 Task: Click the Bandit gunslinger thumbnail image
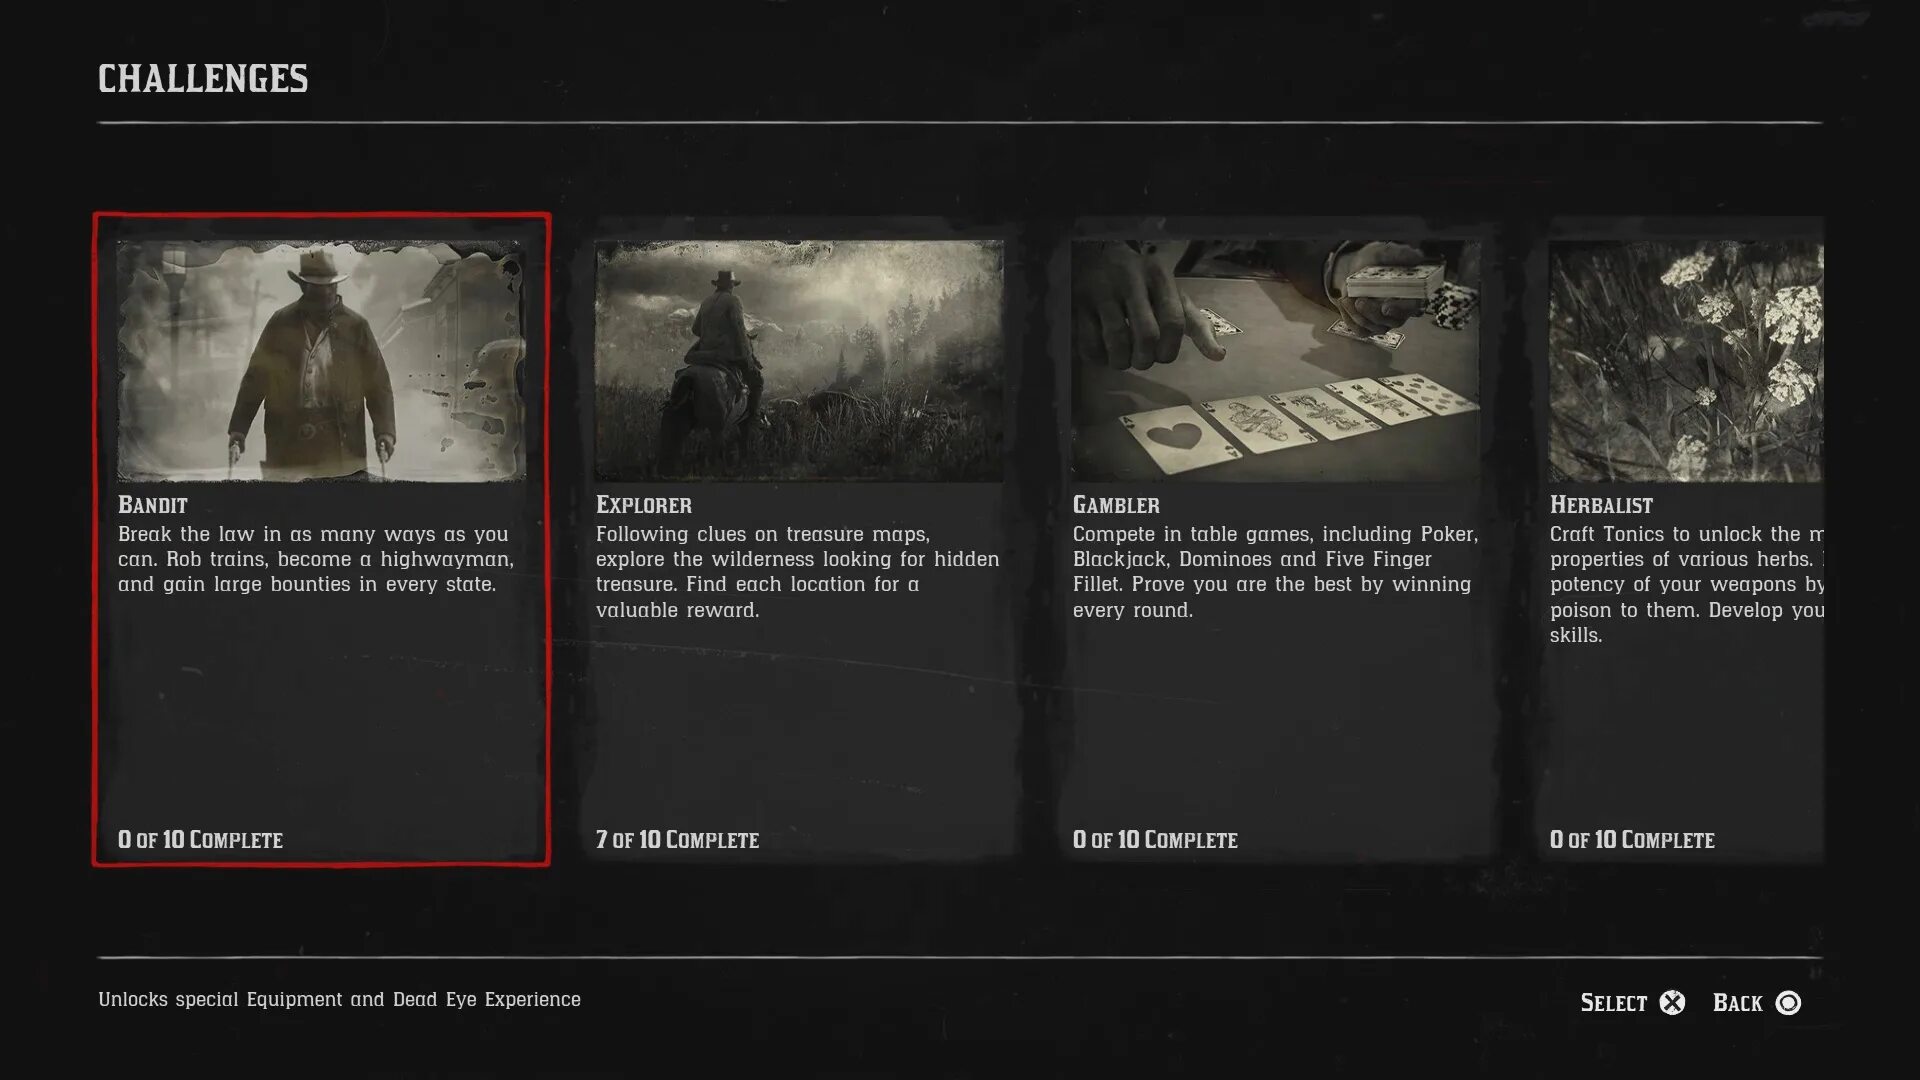(x=321, y=361)
